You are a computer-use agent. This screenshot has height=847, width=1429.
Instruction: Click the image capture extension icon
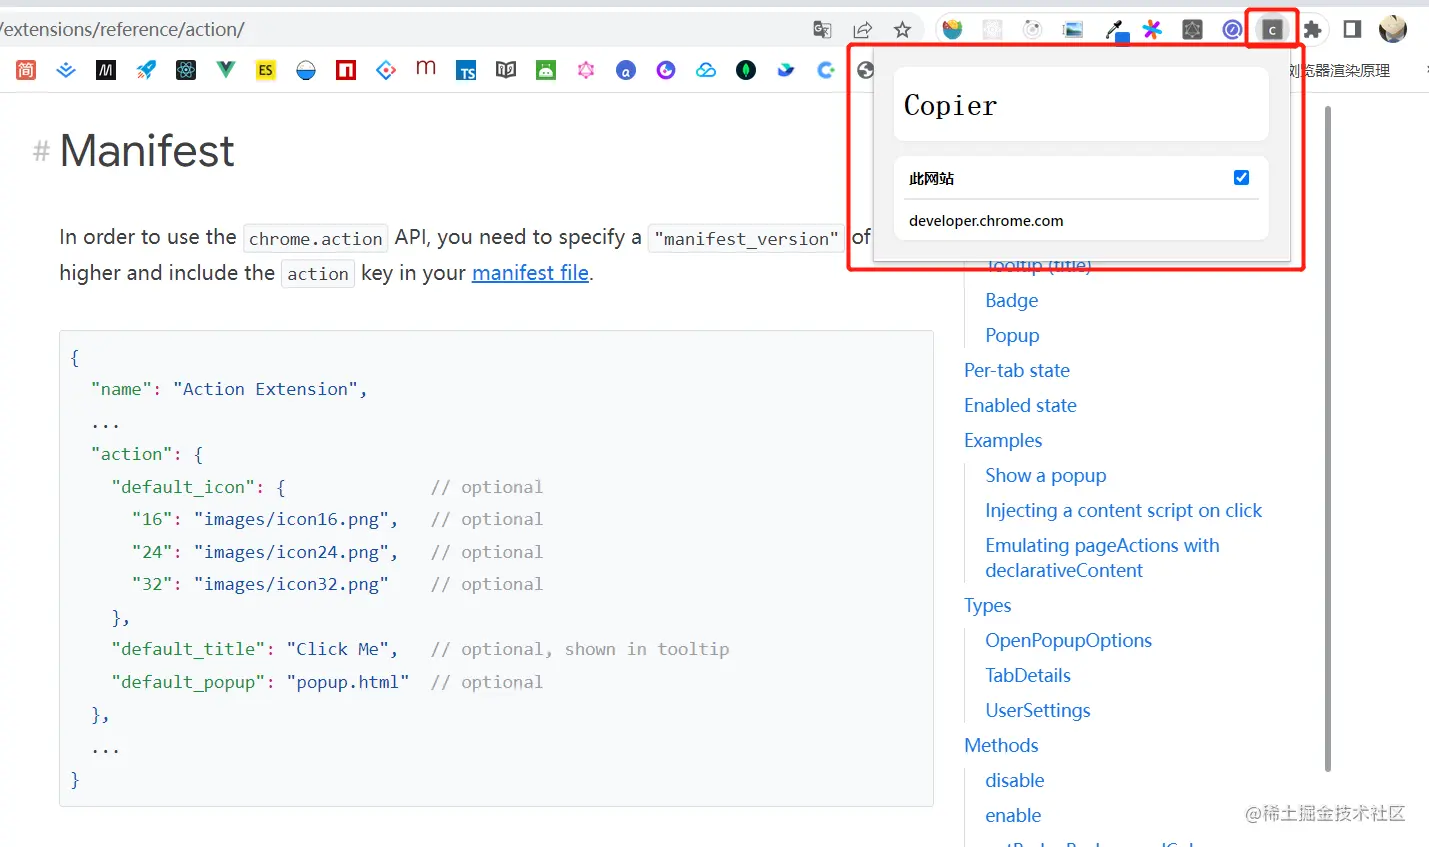tap(1073, 30)
